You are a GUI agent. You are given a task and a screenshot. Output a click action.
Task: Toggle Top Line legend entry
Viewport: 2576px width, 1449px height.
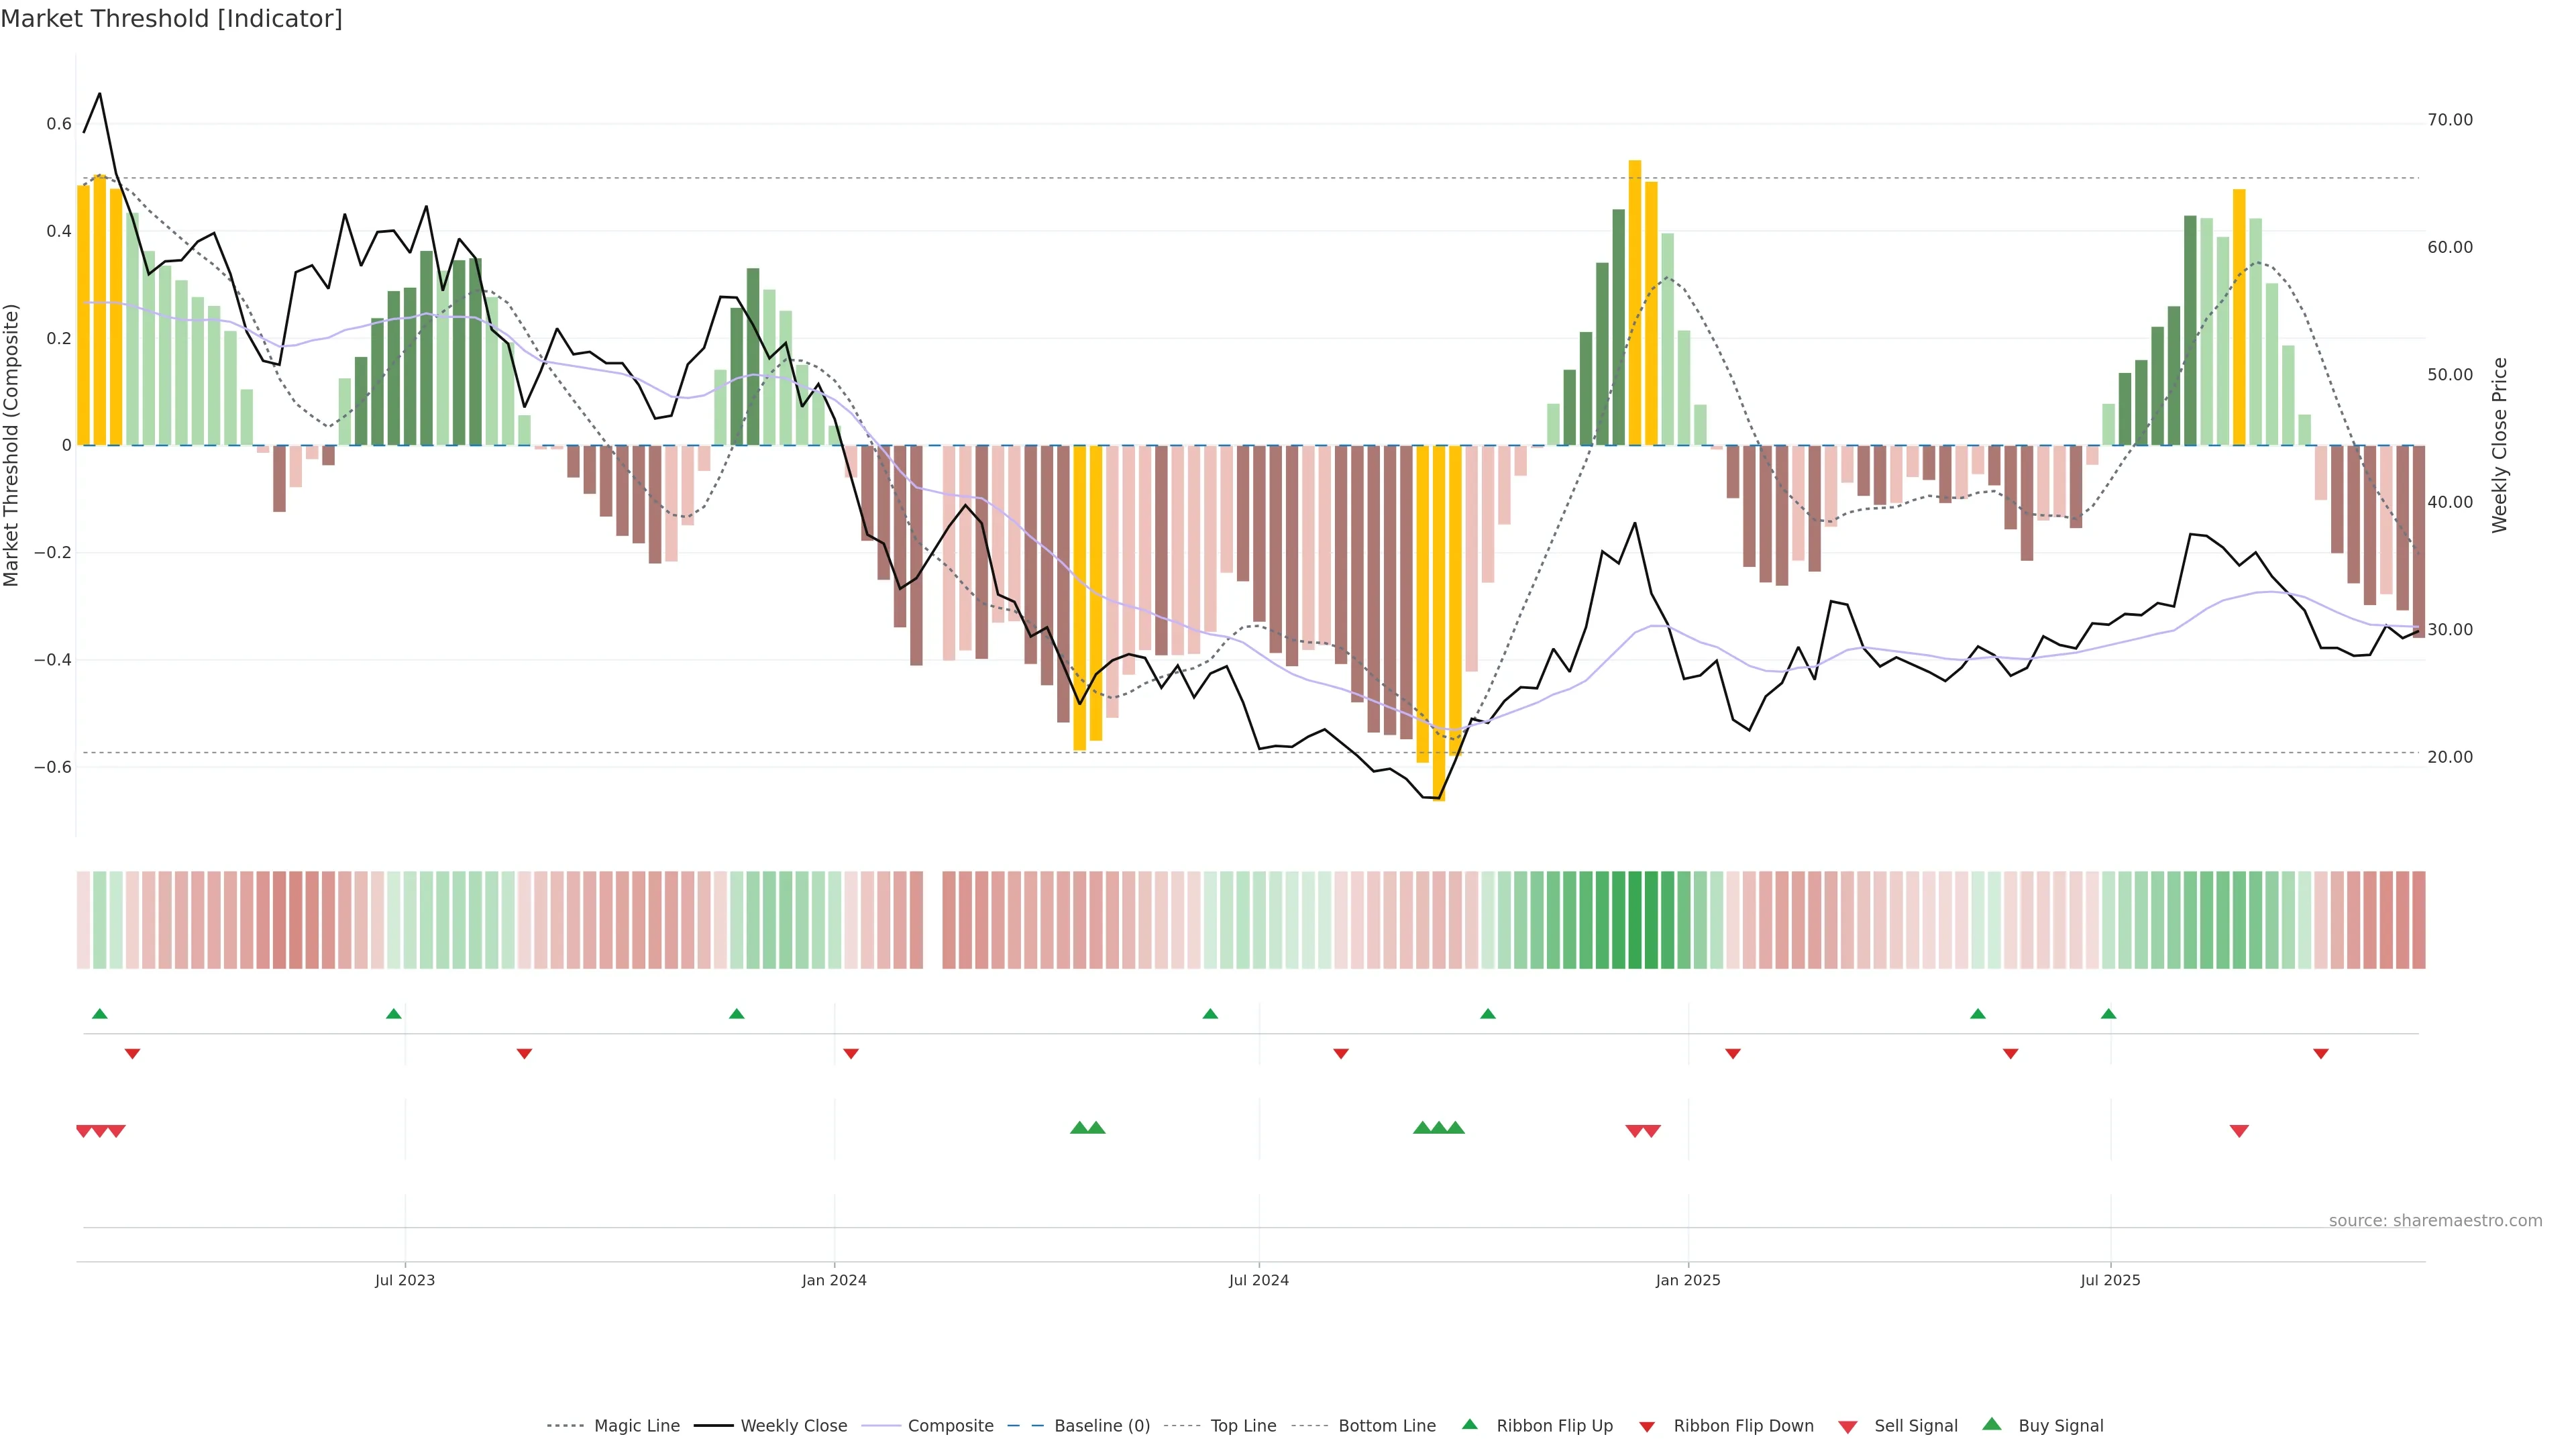coord(1243,1426)
